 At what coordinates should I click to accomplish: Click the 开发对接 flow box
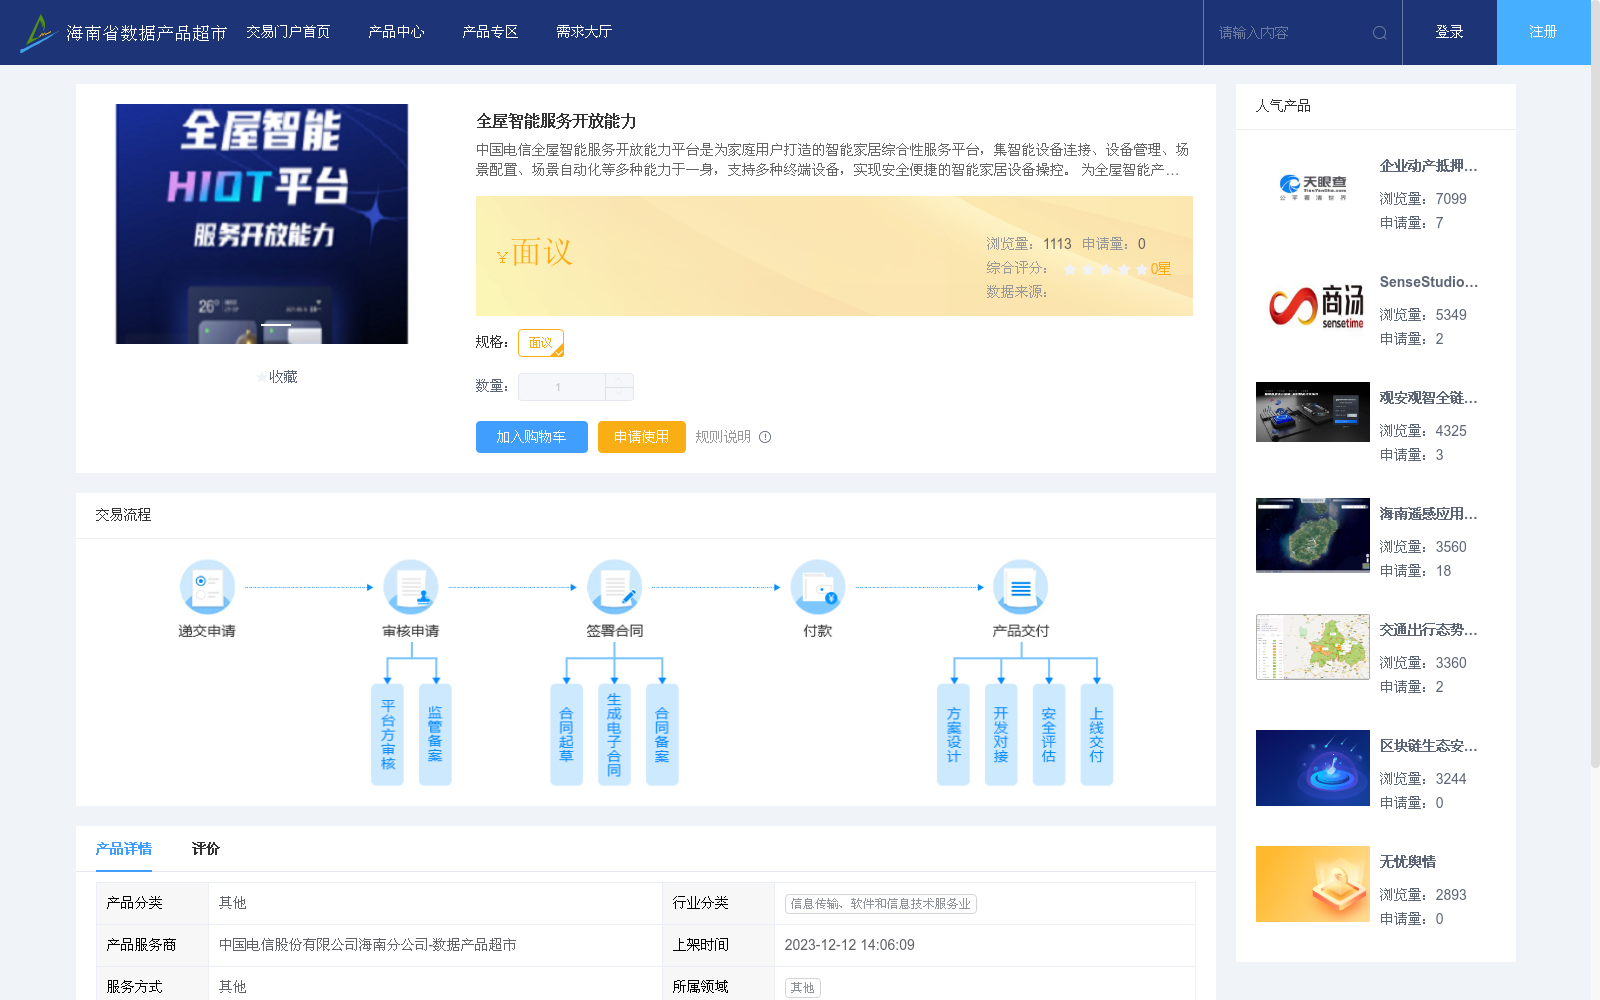point(1001,735)
